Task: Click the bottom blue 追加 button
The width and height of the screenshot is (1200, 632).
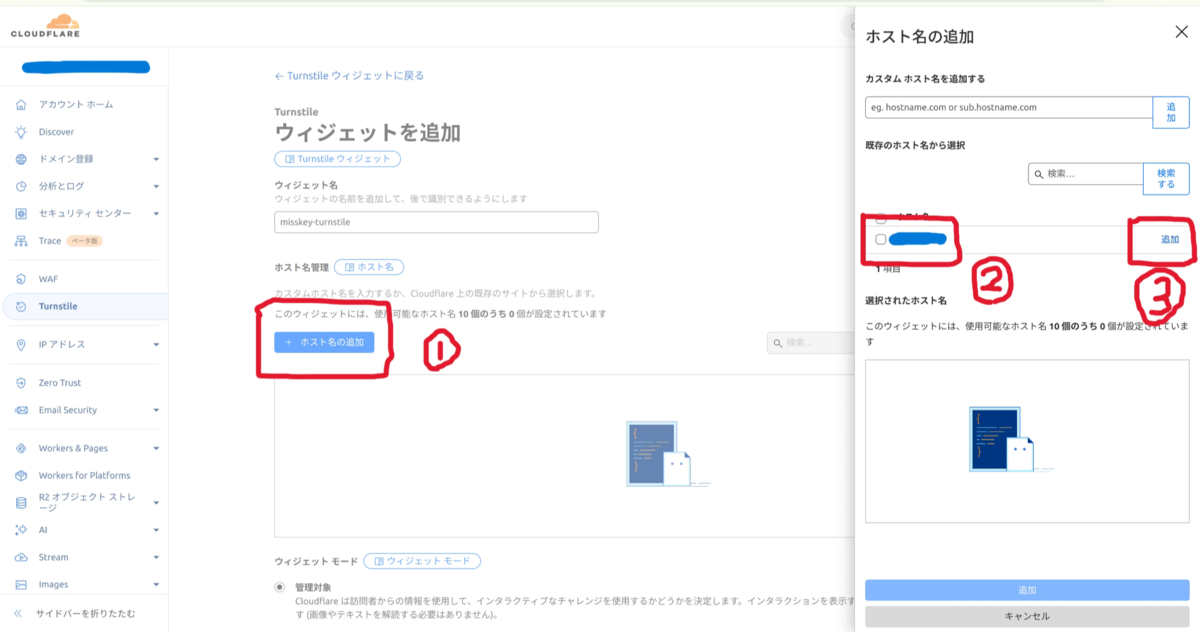Action: 1027,590
